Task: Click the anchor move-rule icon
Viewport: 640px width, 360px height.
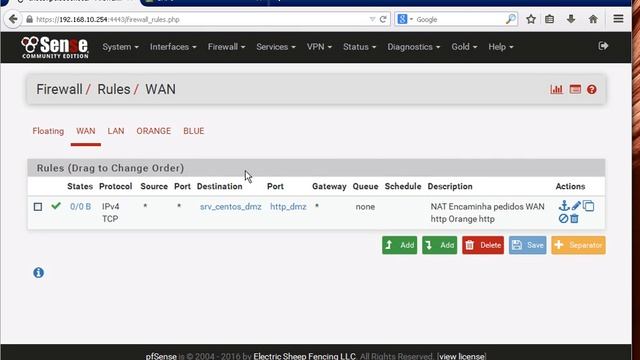Action: tap(564, 206)
